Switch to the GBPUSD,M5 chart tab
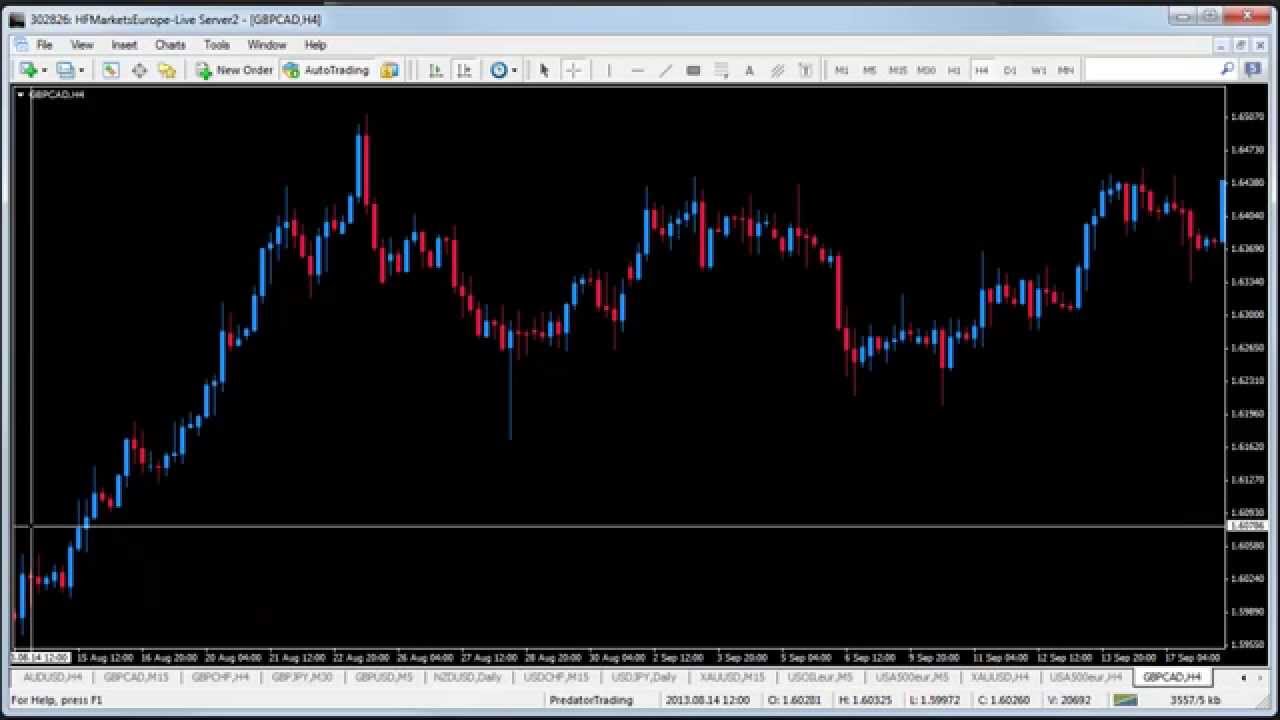 [384, 677]
